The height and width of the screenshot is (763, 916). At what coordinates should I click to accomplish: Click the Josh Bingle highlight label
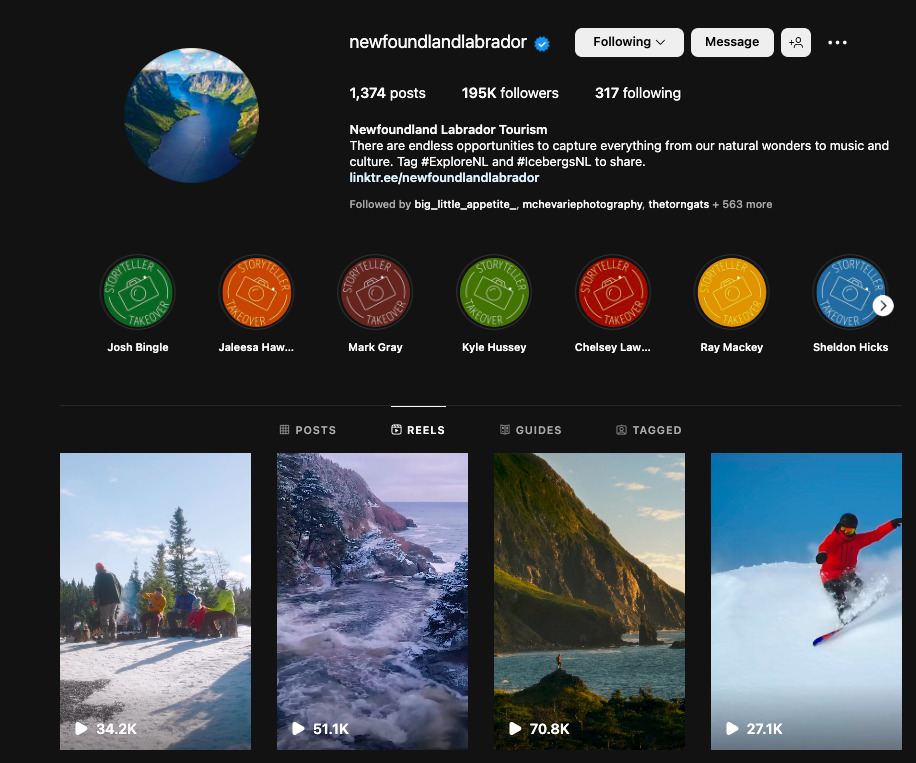tap(137, 347)
